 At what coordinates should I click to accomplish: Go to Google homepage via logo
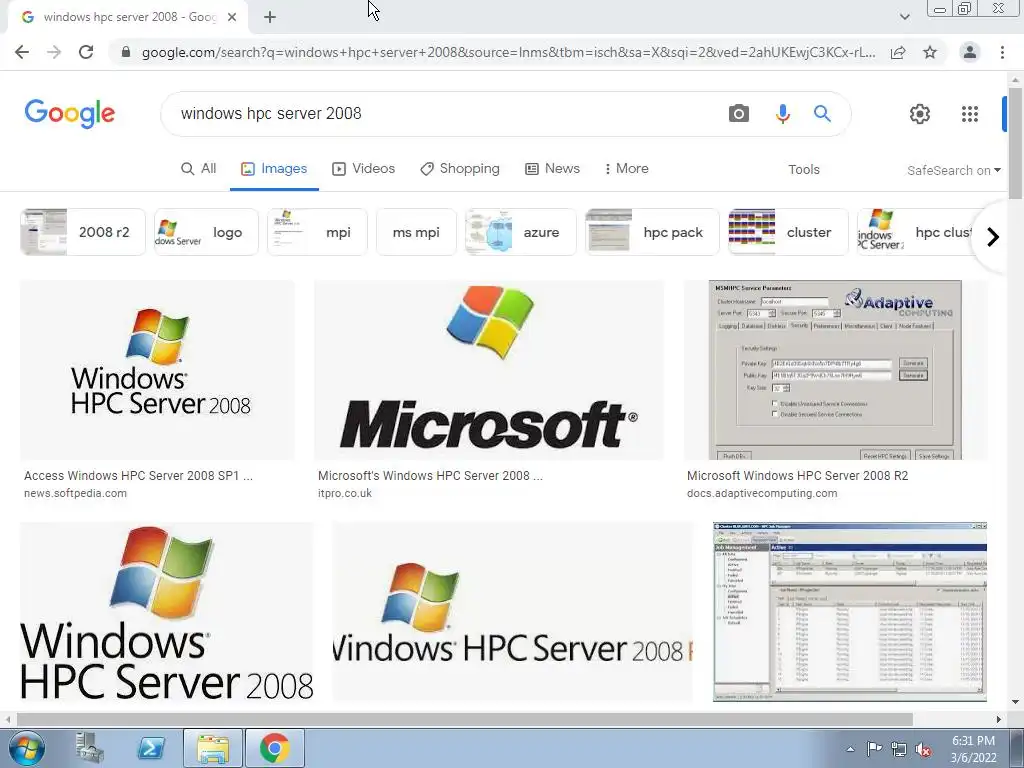coord(70,114)
